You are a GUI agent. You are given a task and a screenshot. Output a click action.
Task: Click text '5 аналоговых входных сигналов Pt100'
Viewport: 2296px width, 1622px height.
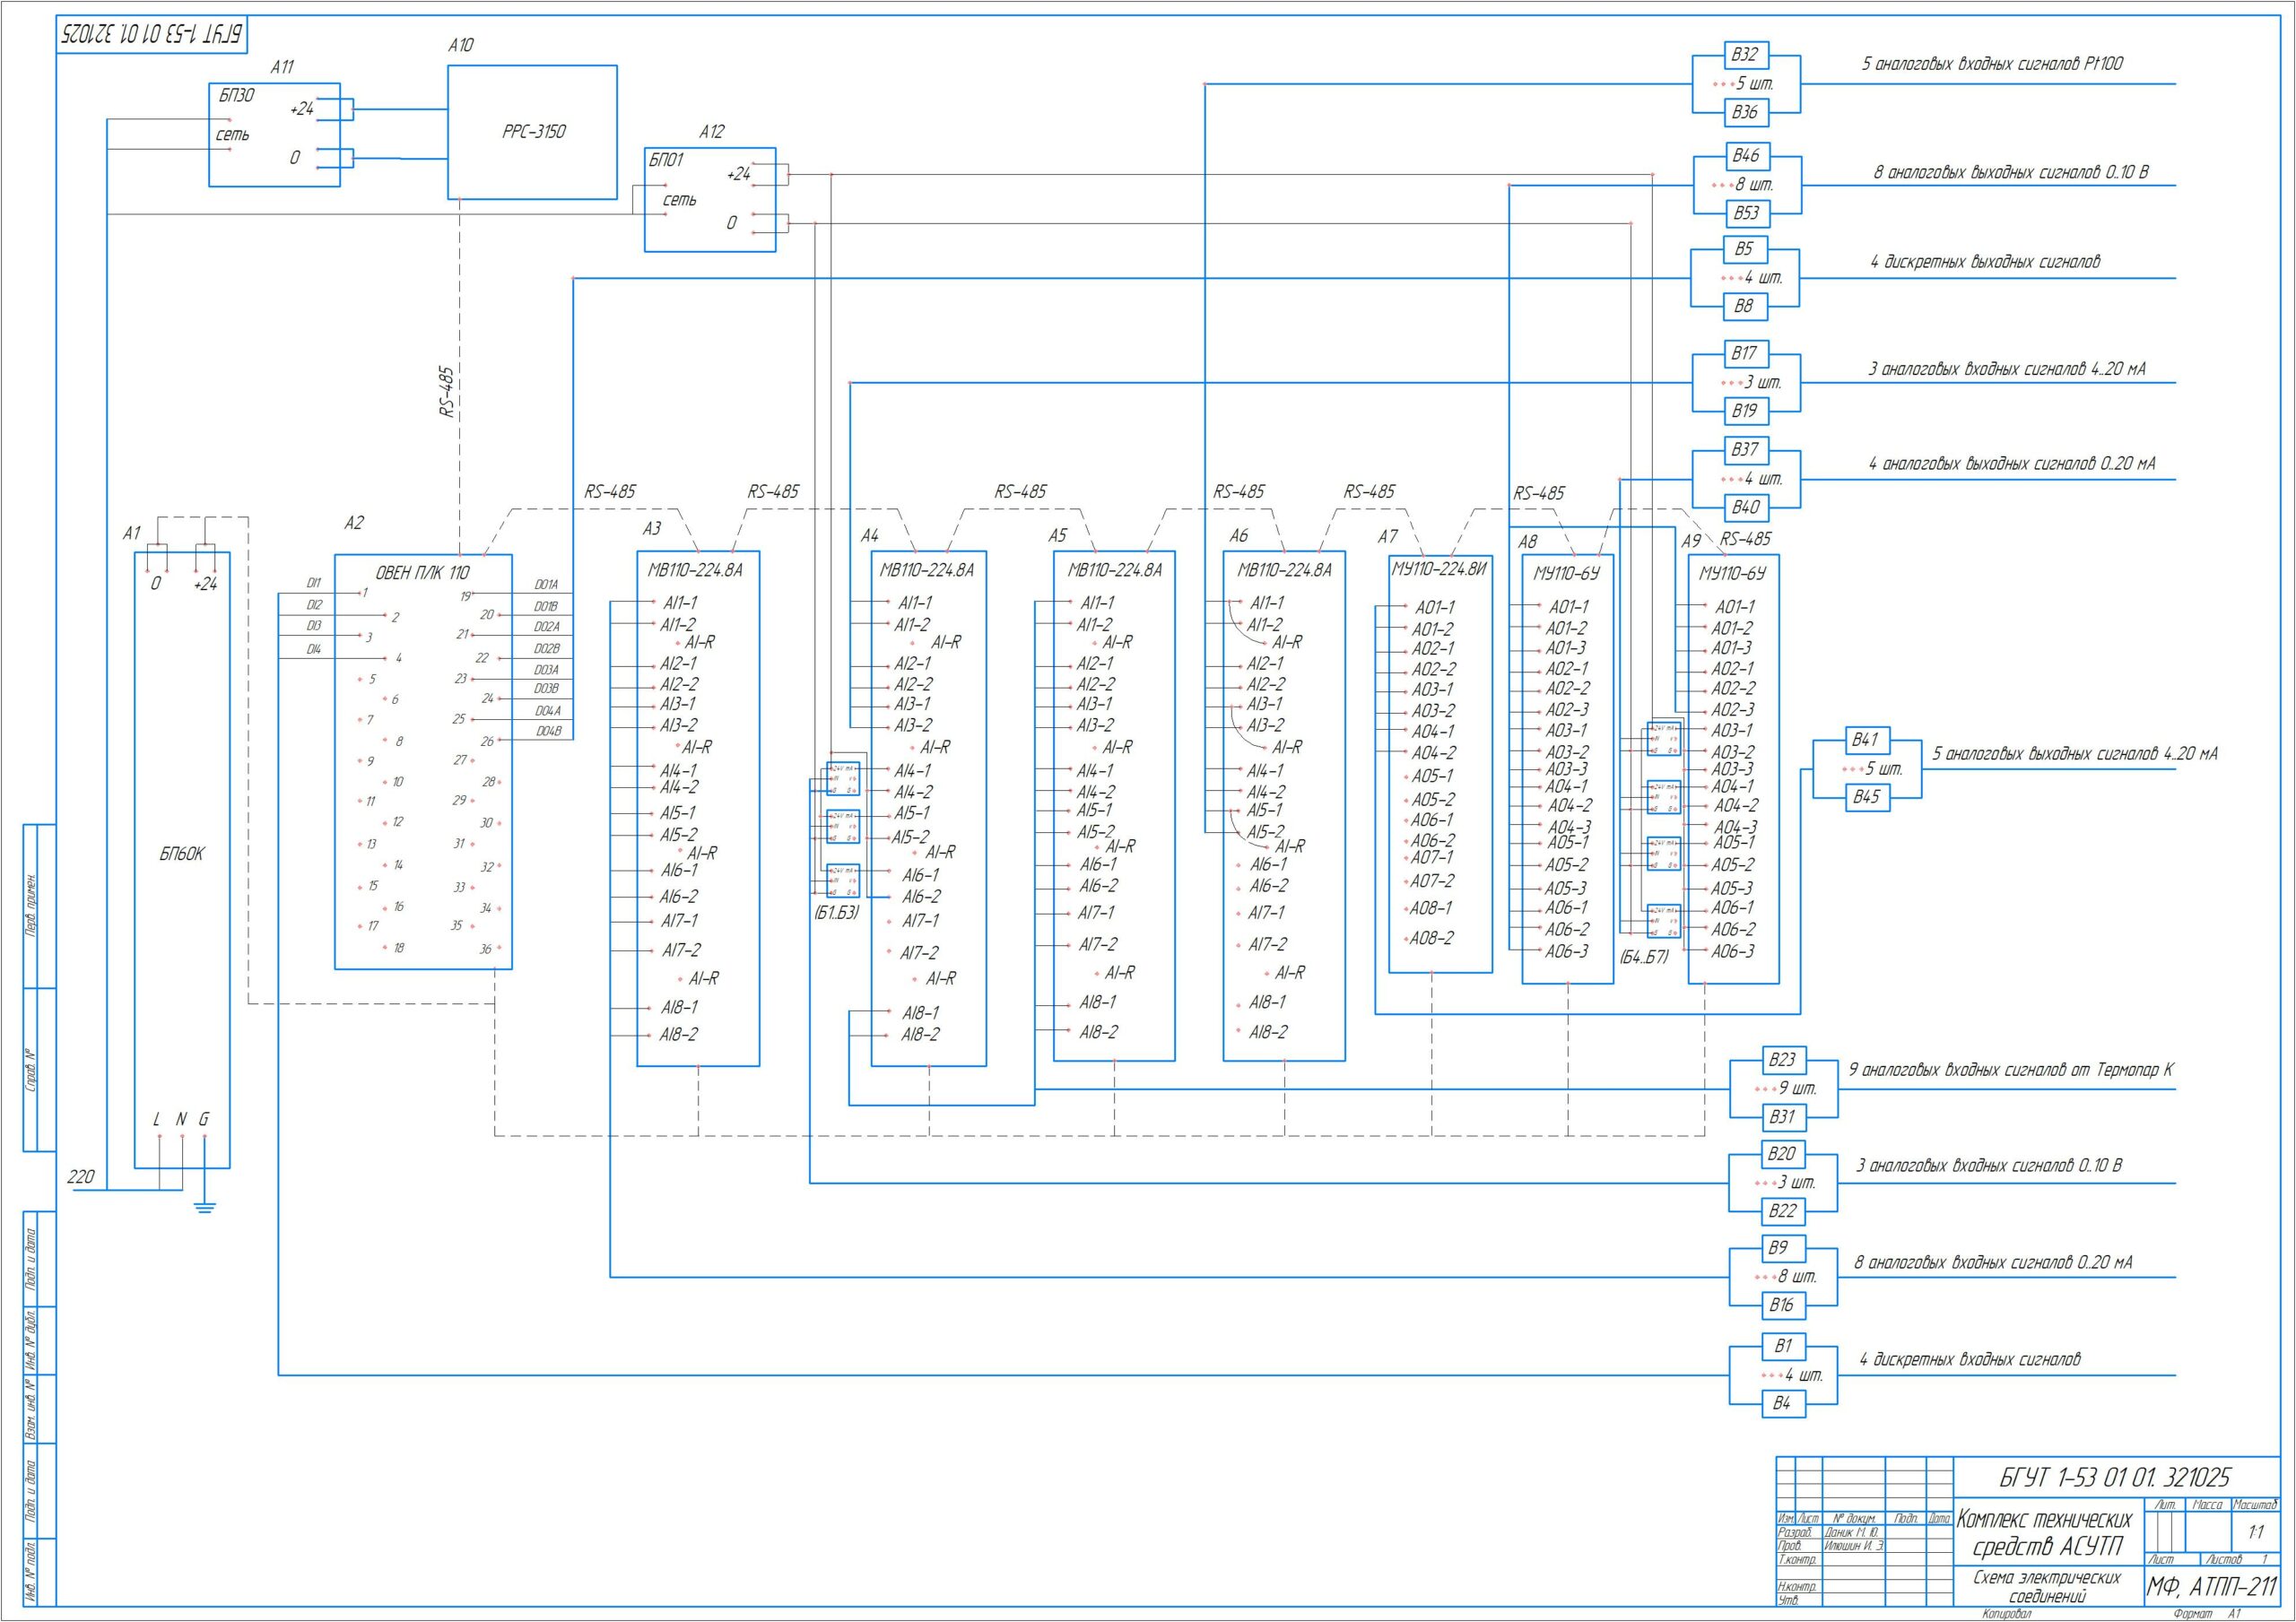coord(1992,64)
